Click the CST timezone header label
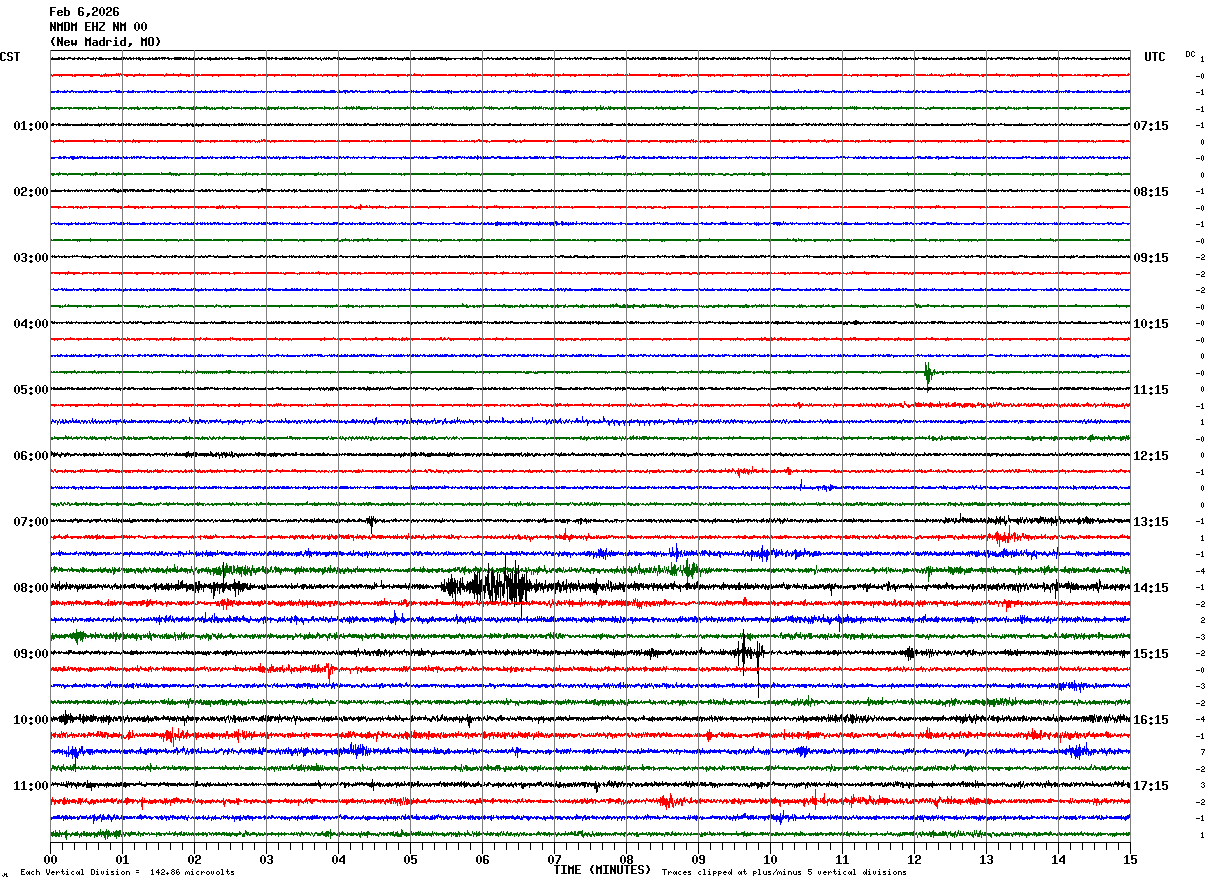Viewport: 1210px width, 886px height. pos(10,57)
